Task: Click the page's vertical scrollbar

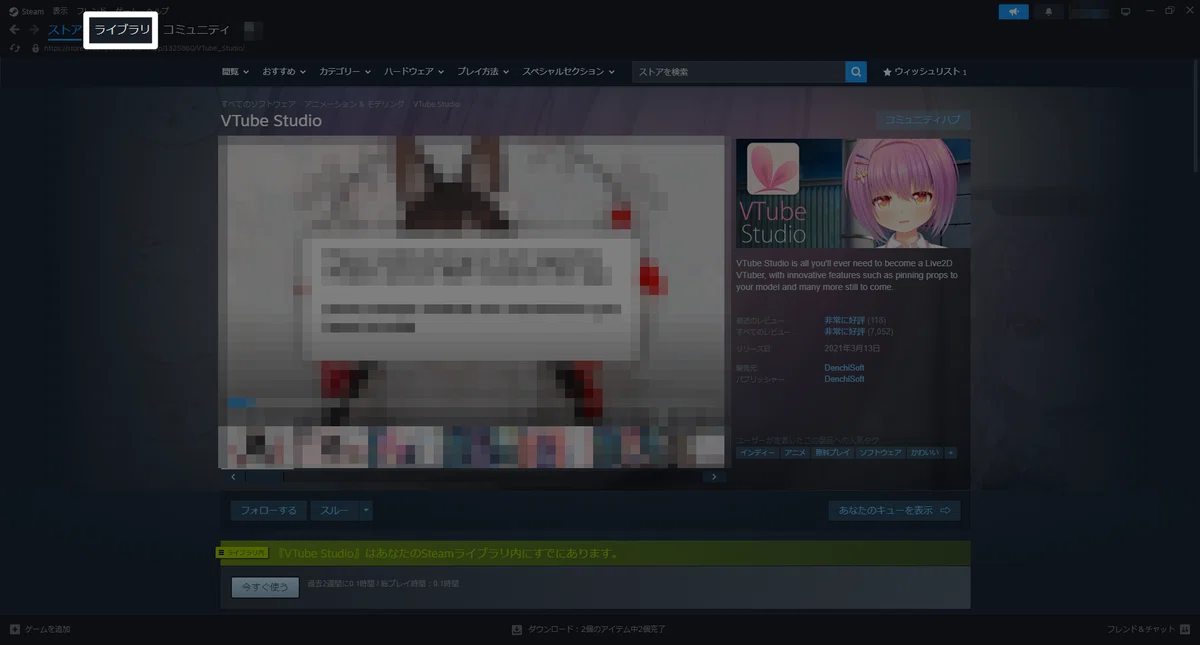Action: click(x=1195, y=115)
